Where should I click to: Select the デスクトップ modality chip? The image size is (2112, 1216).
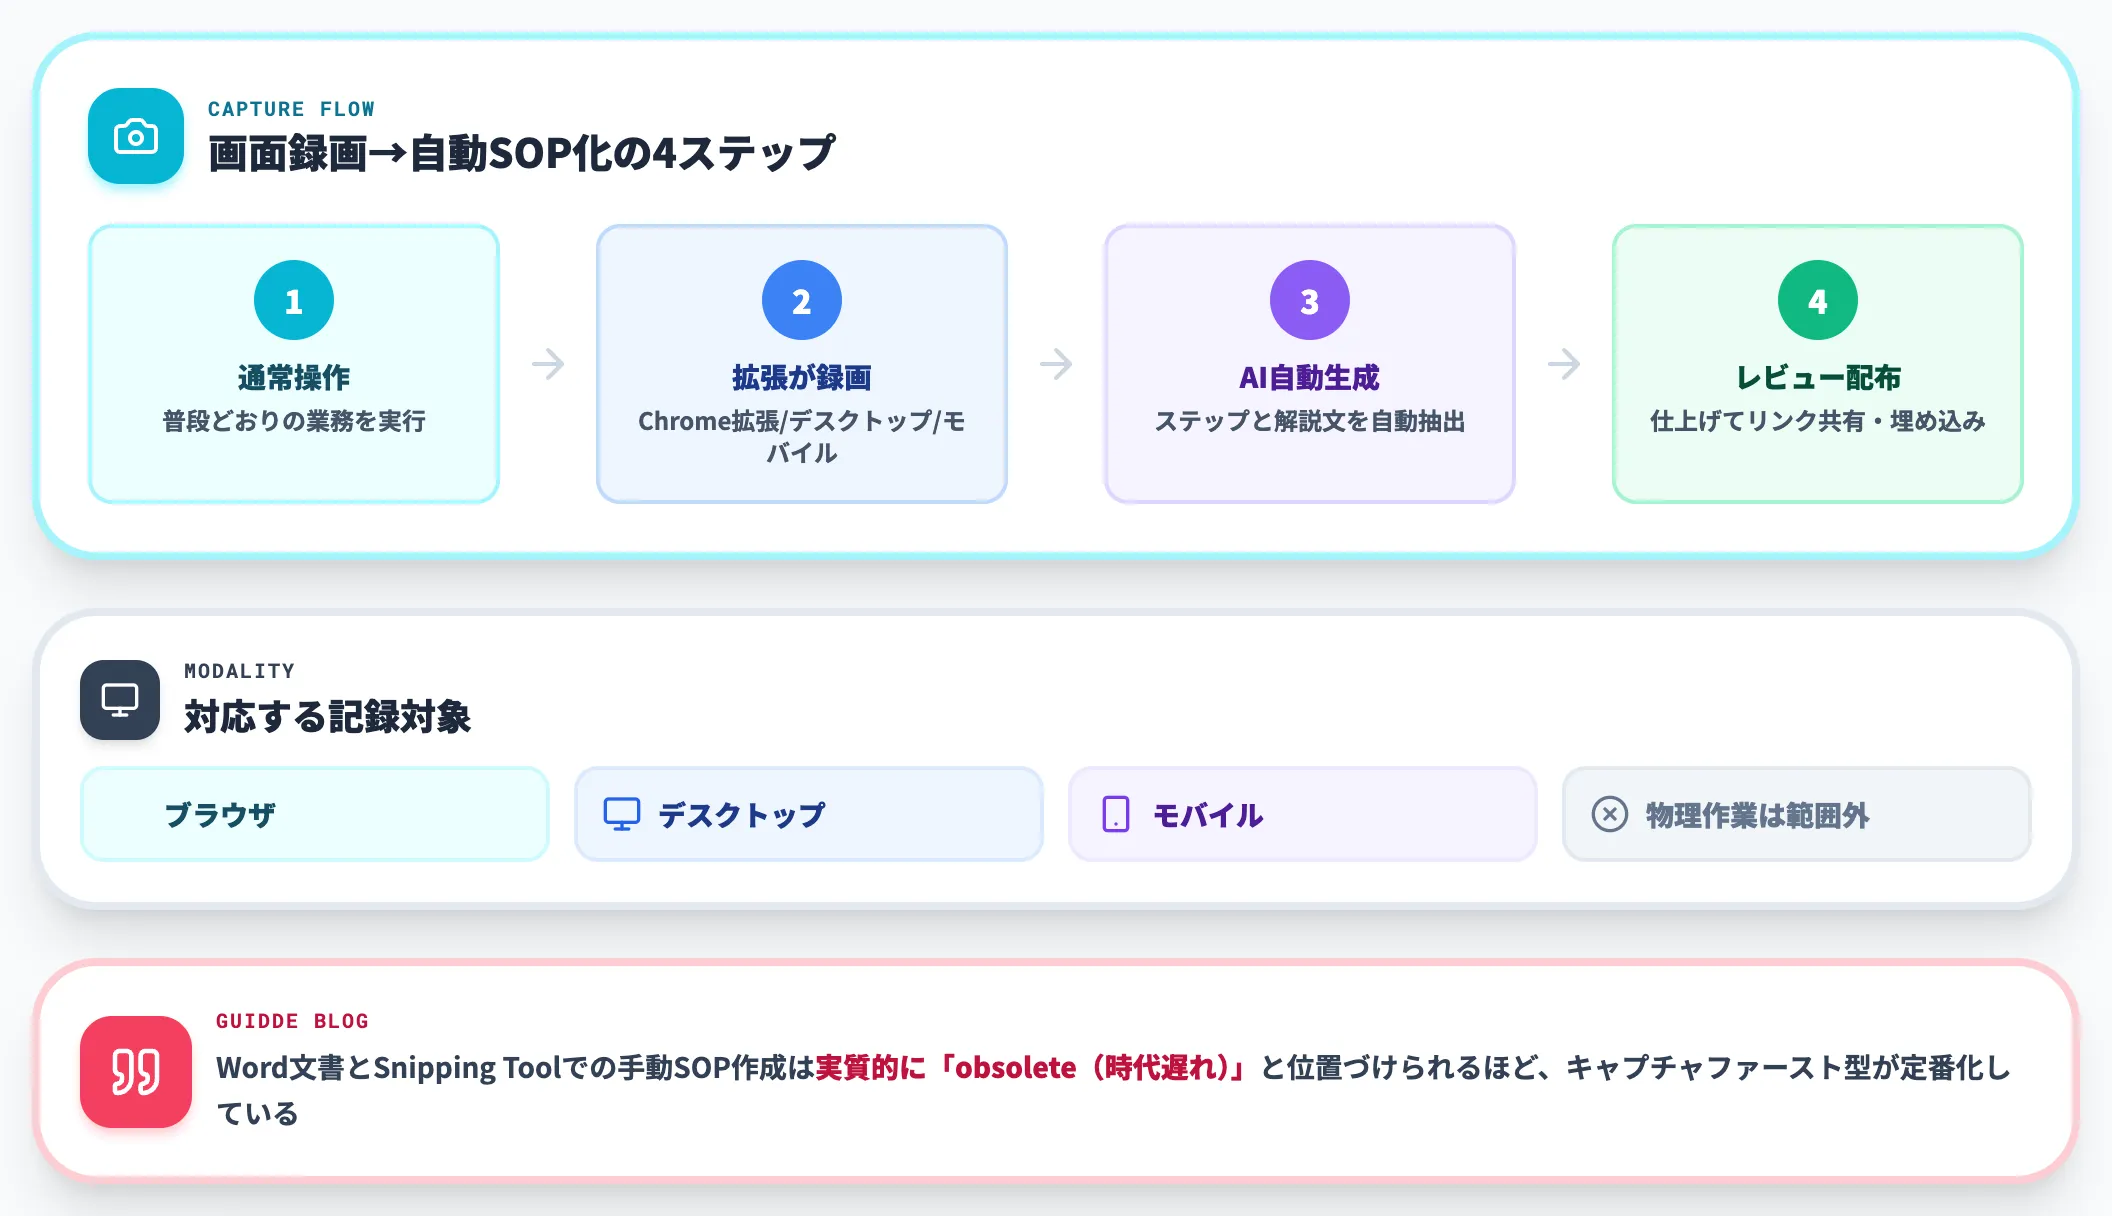pyautogui.click(x=809, y=814)
